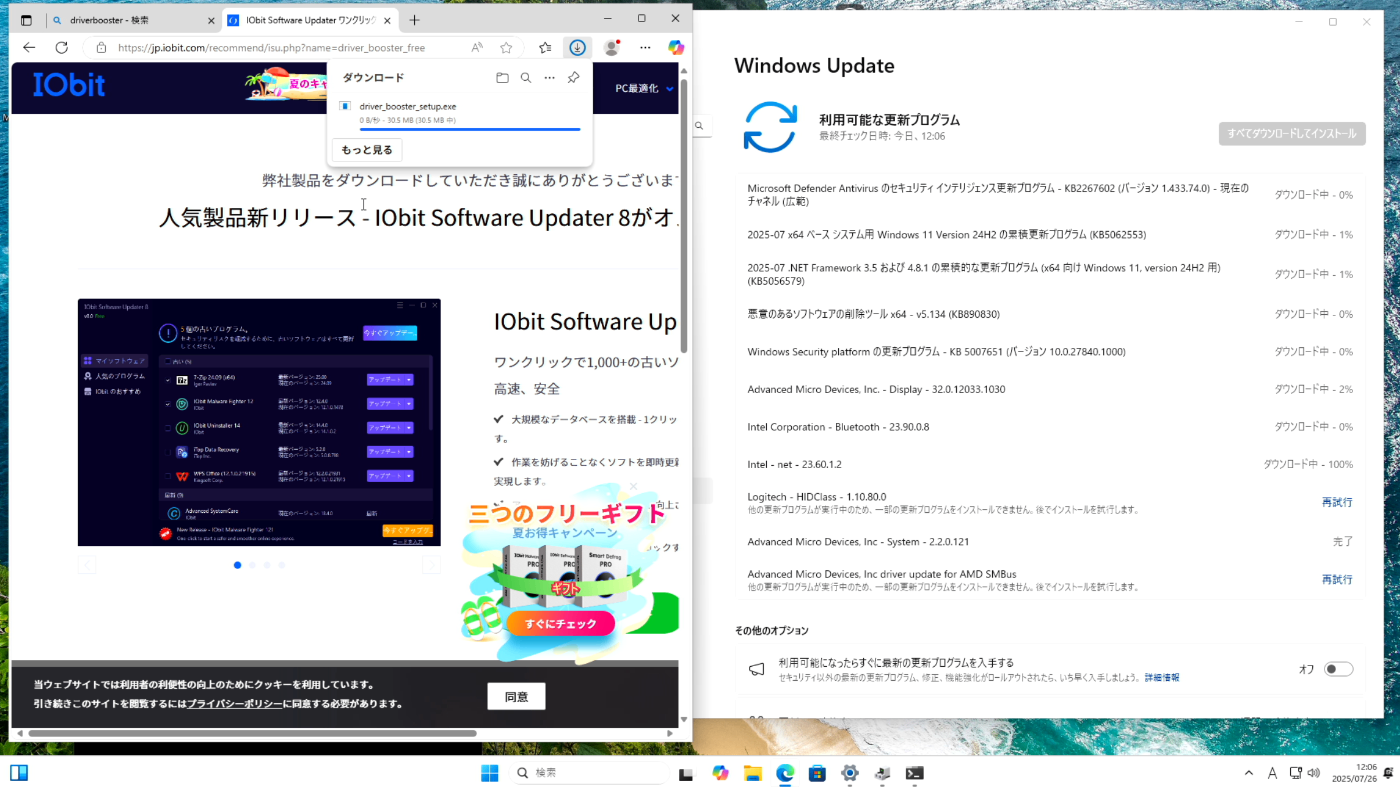Click IObit Software Updater screenshot thumbnail
Viewport: 1400px width, 787px height.
tap(259, 422)
